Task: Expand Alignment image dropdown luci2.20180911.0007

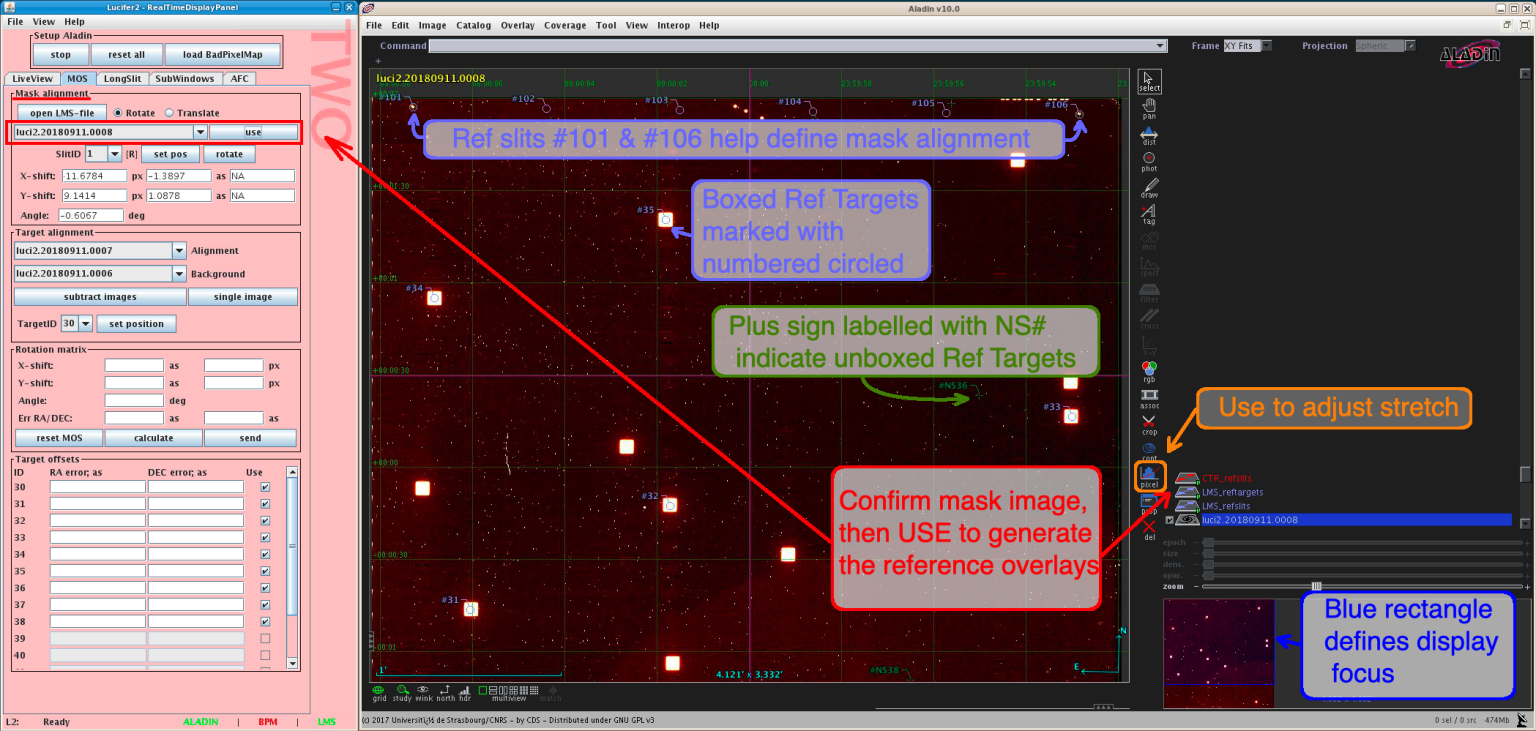Action: 179,251
